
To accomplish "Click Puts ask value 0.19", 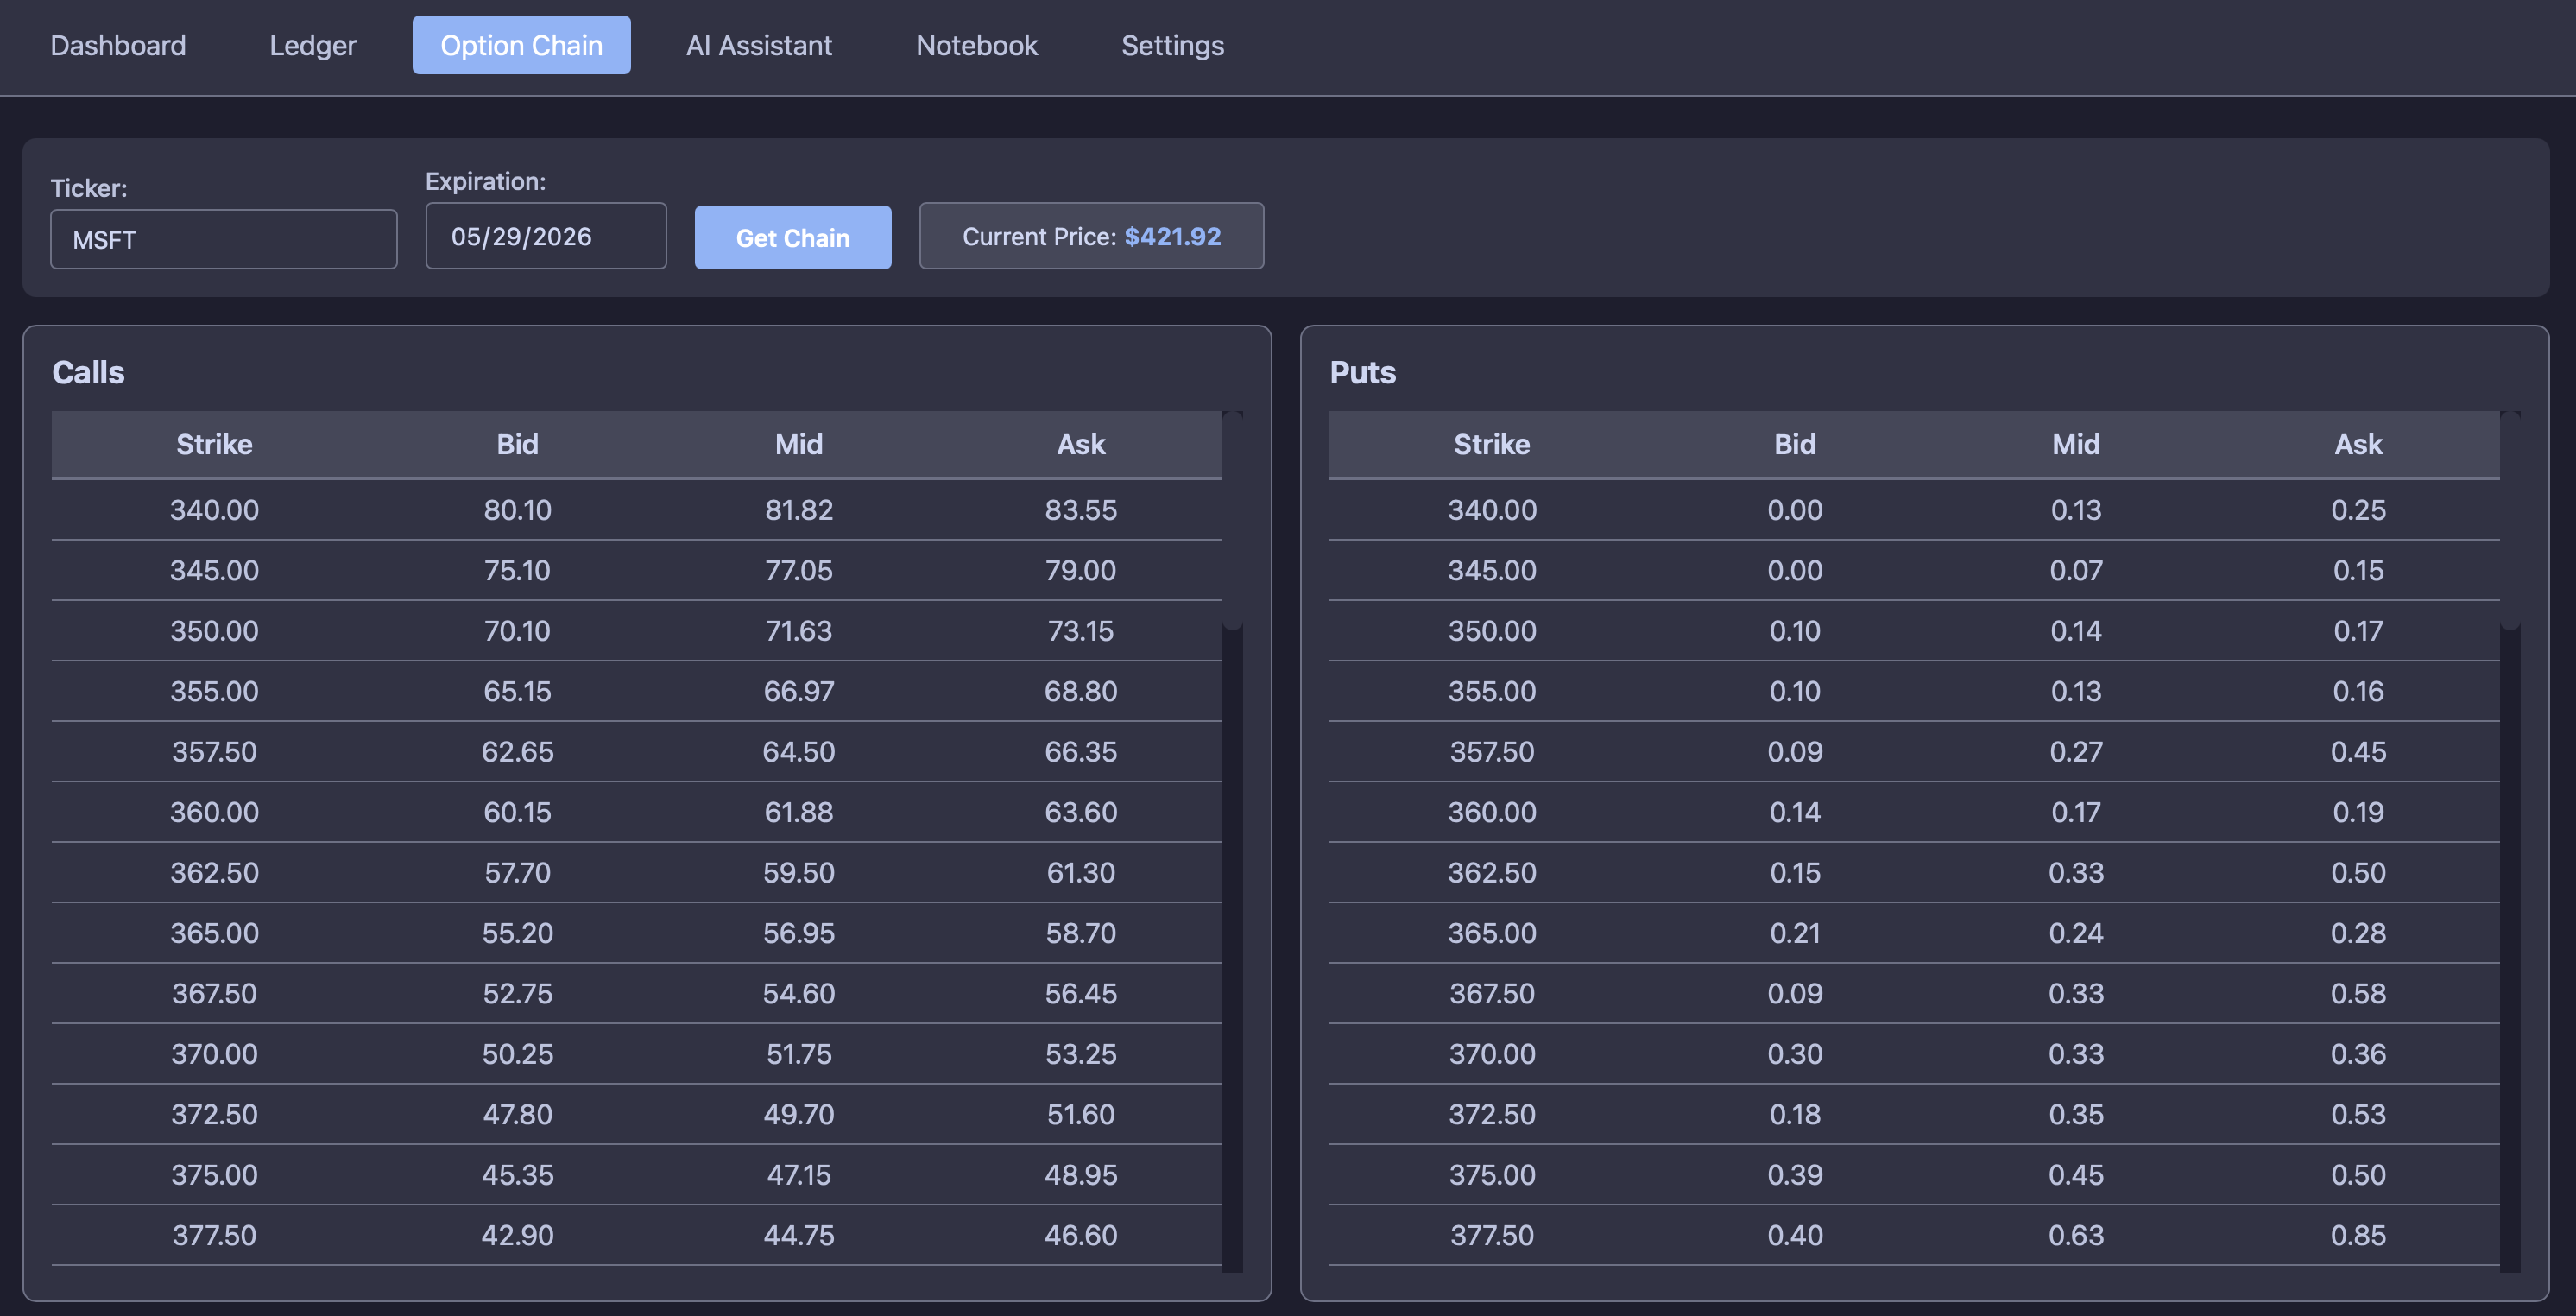I will (2358, 812).
